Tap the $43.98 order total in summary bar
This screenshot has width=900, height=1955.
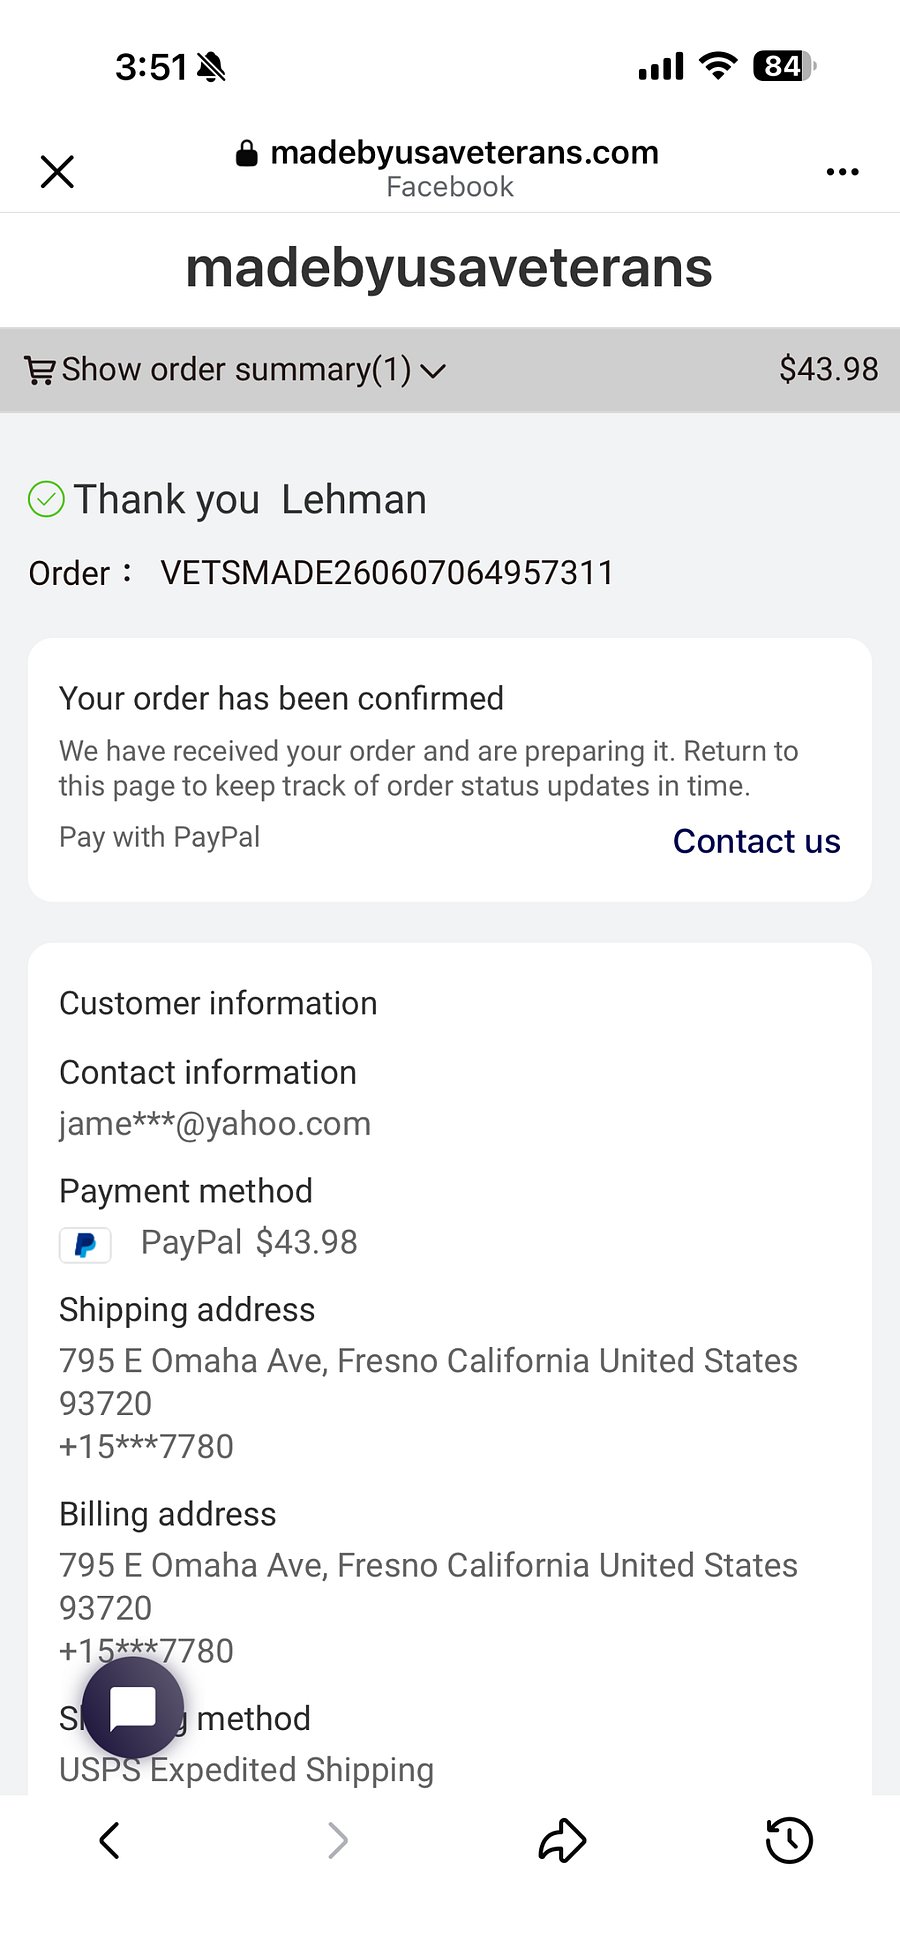click(x=829, y=369)
